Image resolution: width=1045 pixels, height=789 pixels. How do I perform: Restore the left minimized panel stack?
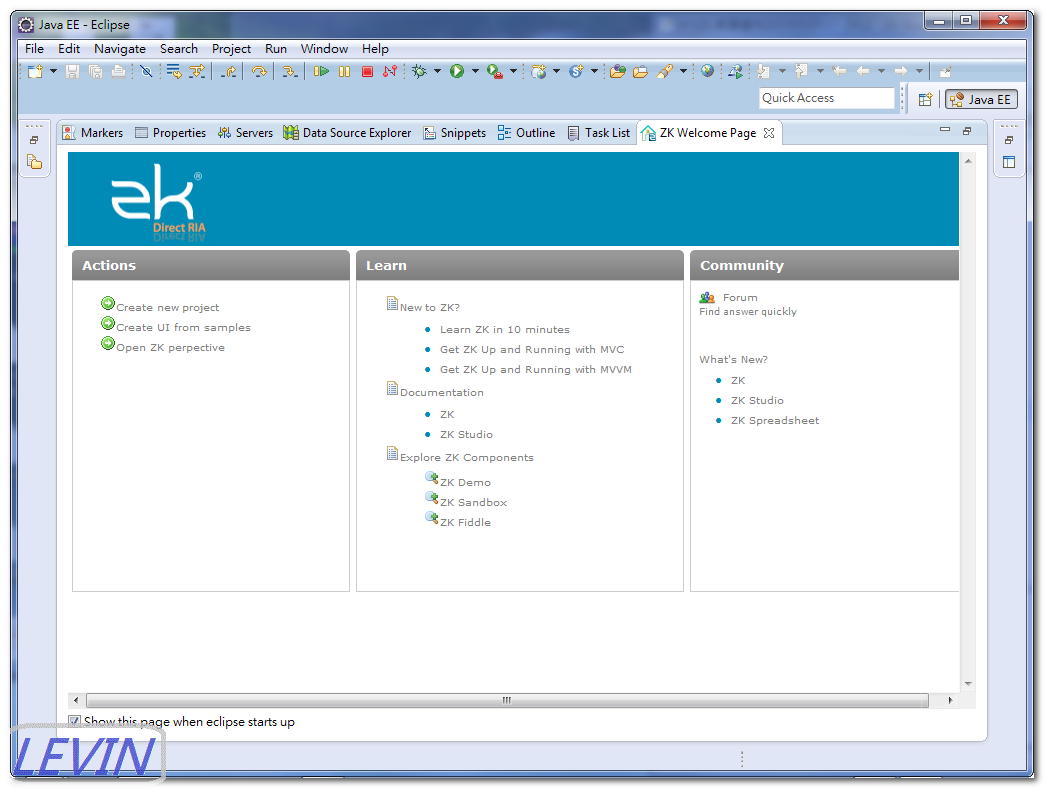click(34, 140)
